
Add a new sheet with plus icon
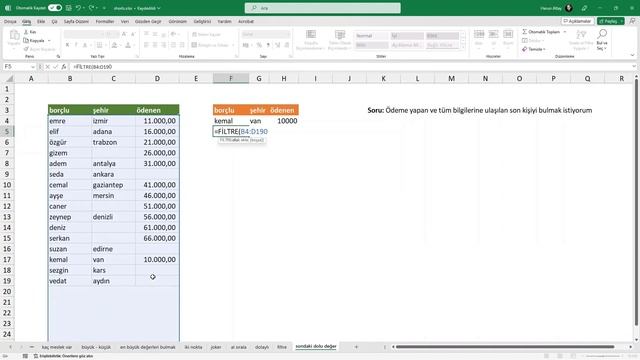coord(356,347)
